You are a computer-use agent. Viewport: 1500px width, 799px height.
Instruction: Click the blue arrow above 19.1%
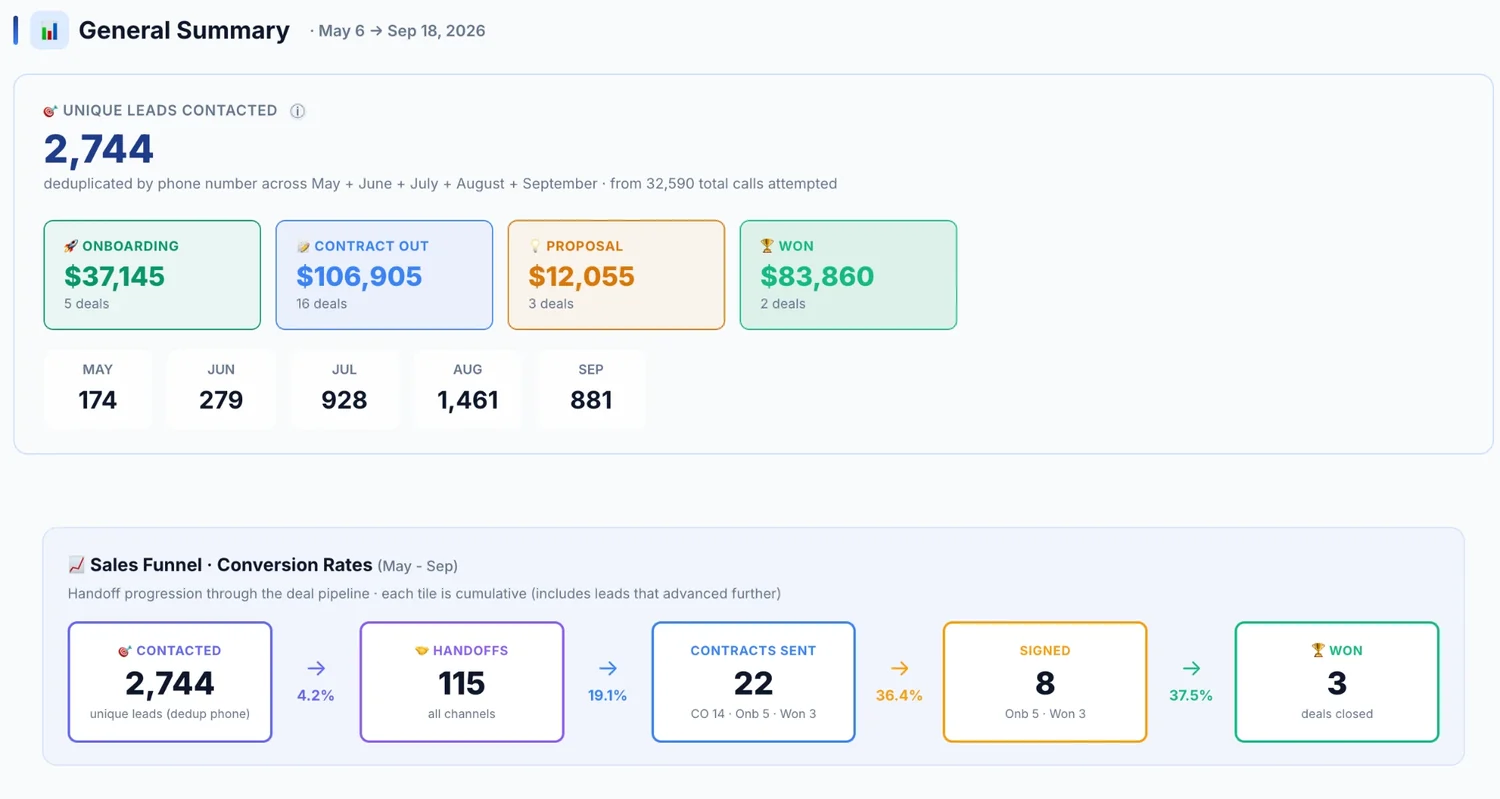(x=608, y=669)
